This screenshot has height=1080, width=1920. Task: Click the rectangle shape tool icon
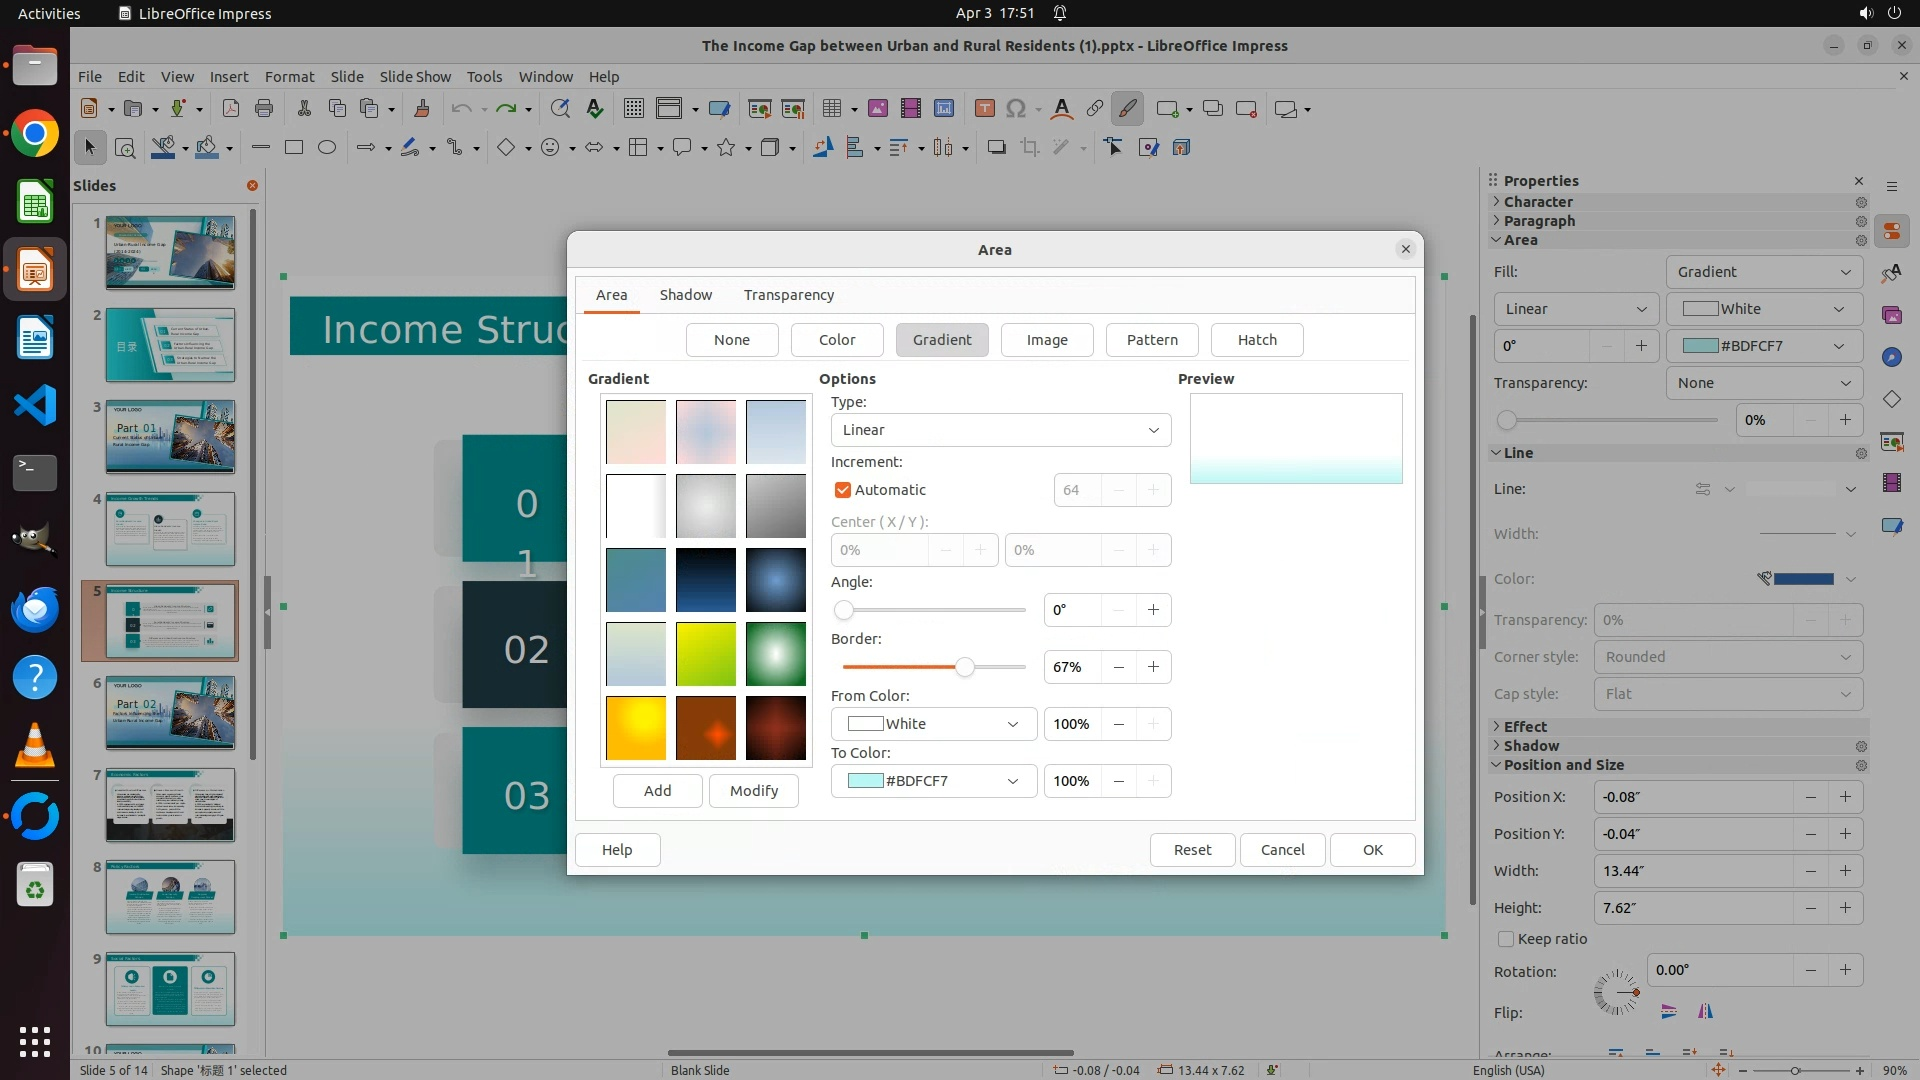point(293,148)
